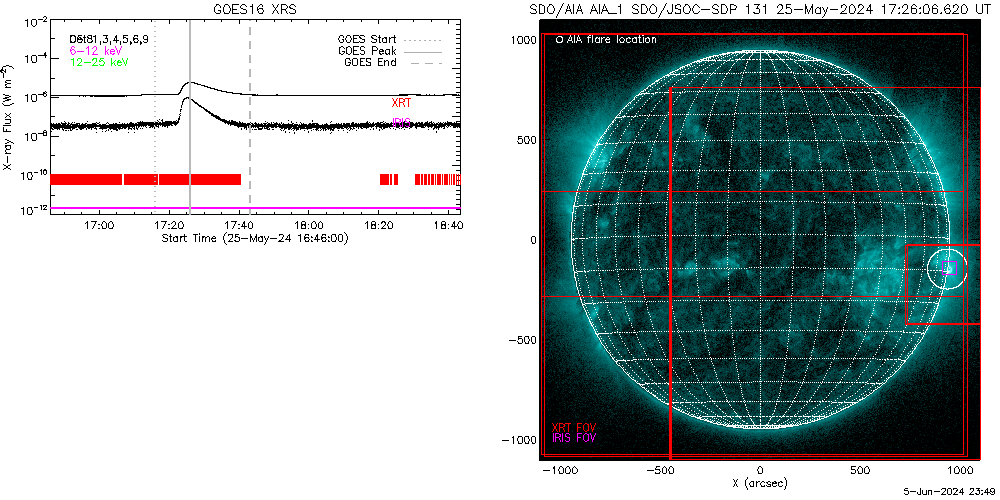The image size is (1000, 500).
Task: Click the magenta 'IRIS FOV' legend text
Action: pyautogui.click(x=575, y=439)
